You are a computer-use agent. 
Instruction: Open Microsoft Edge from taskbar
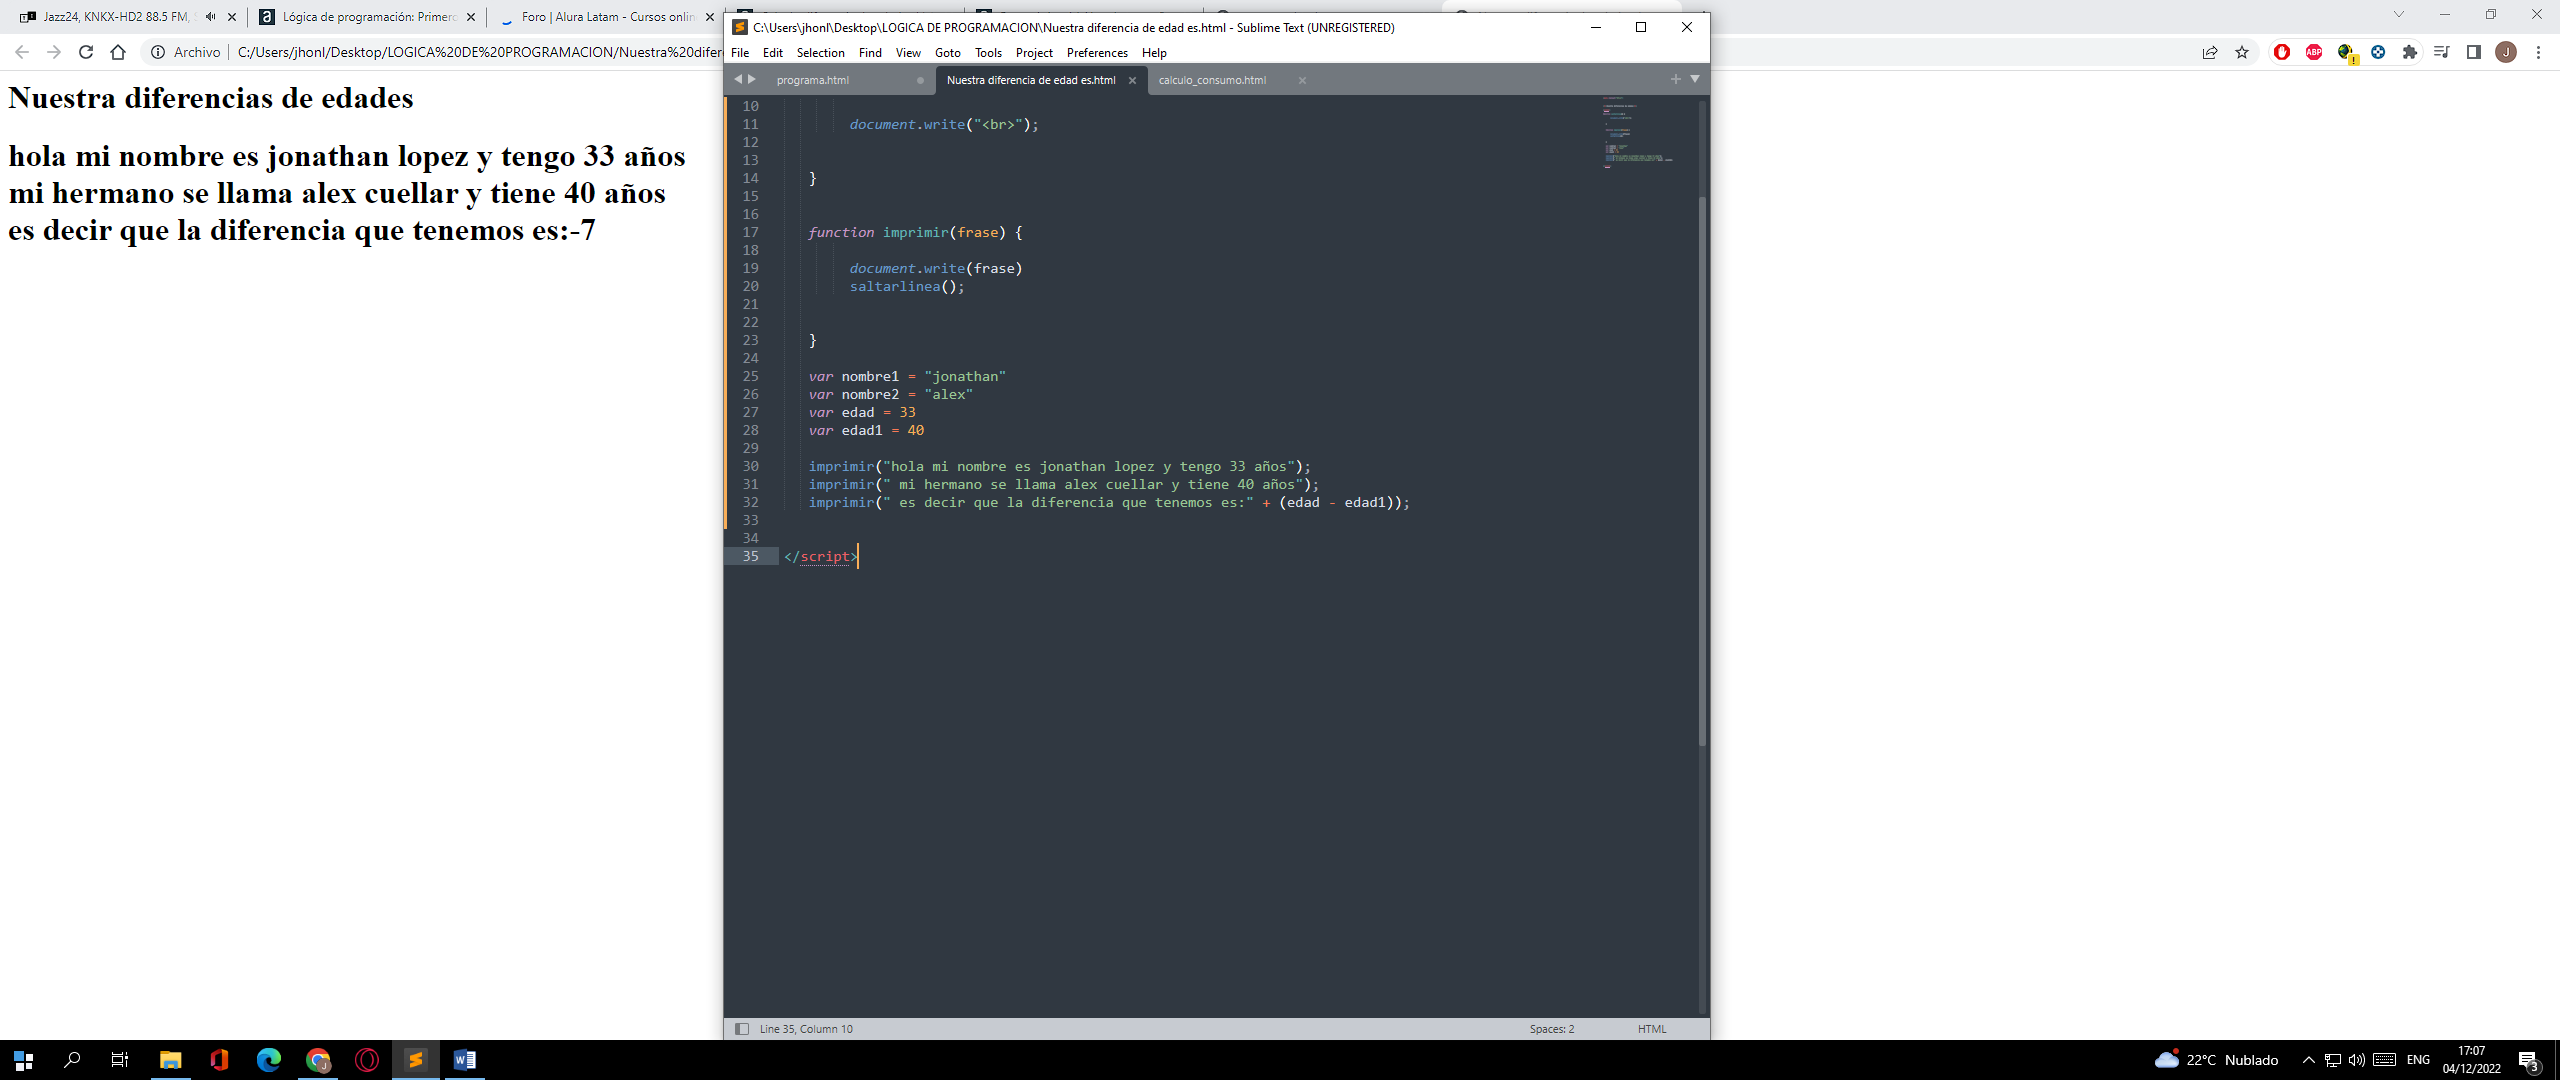click(x=268, y=1060)
